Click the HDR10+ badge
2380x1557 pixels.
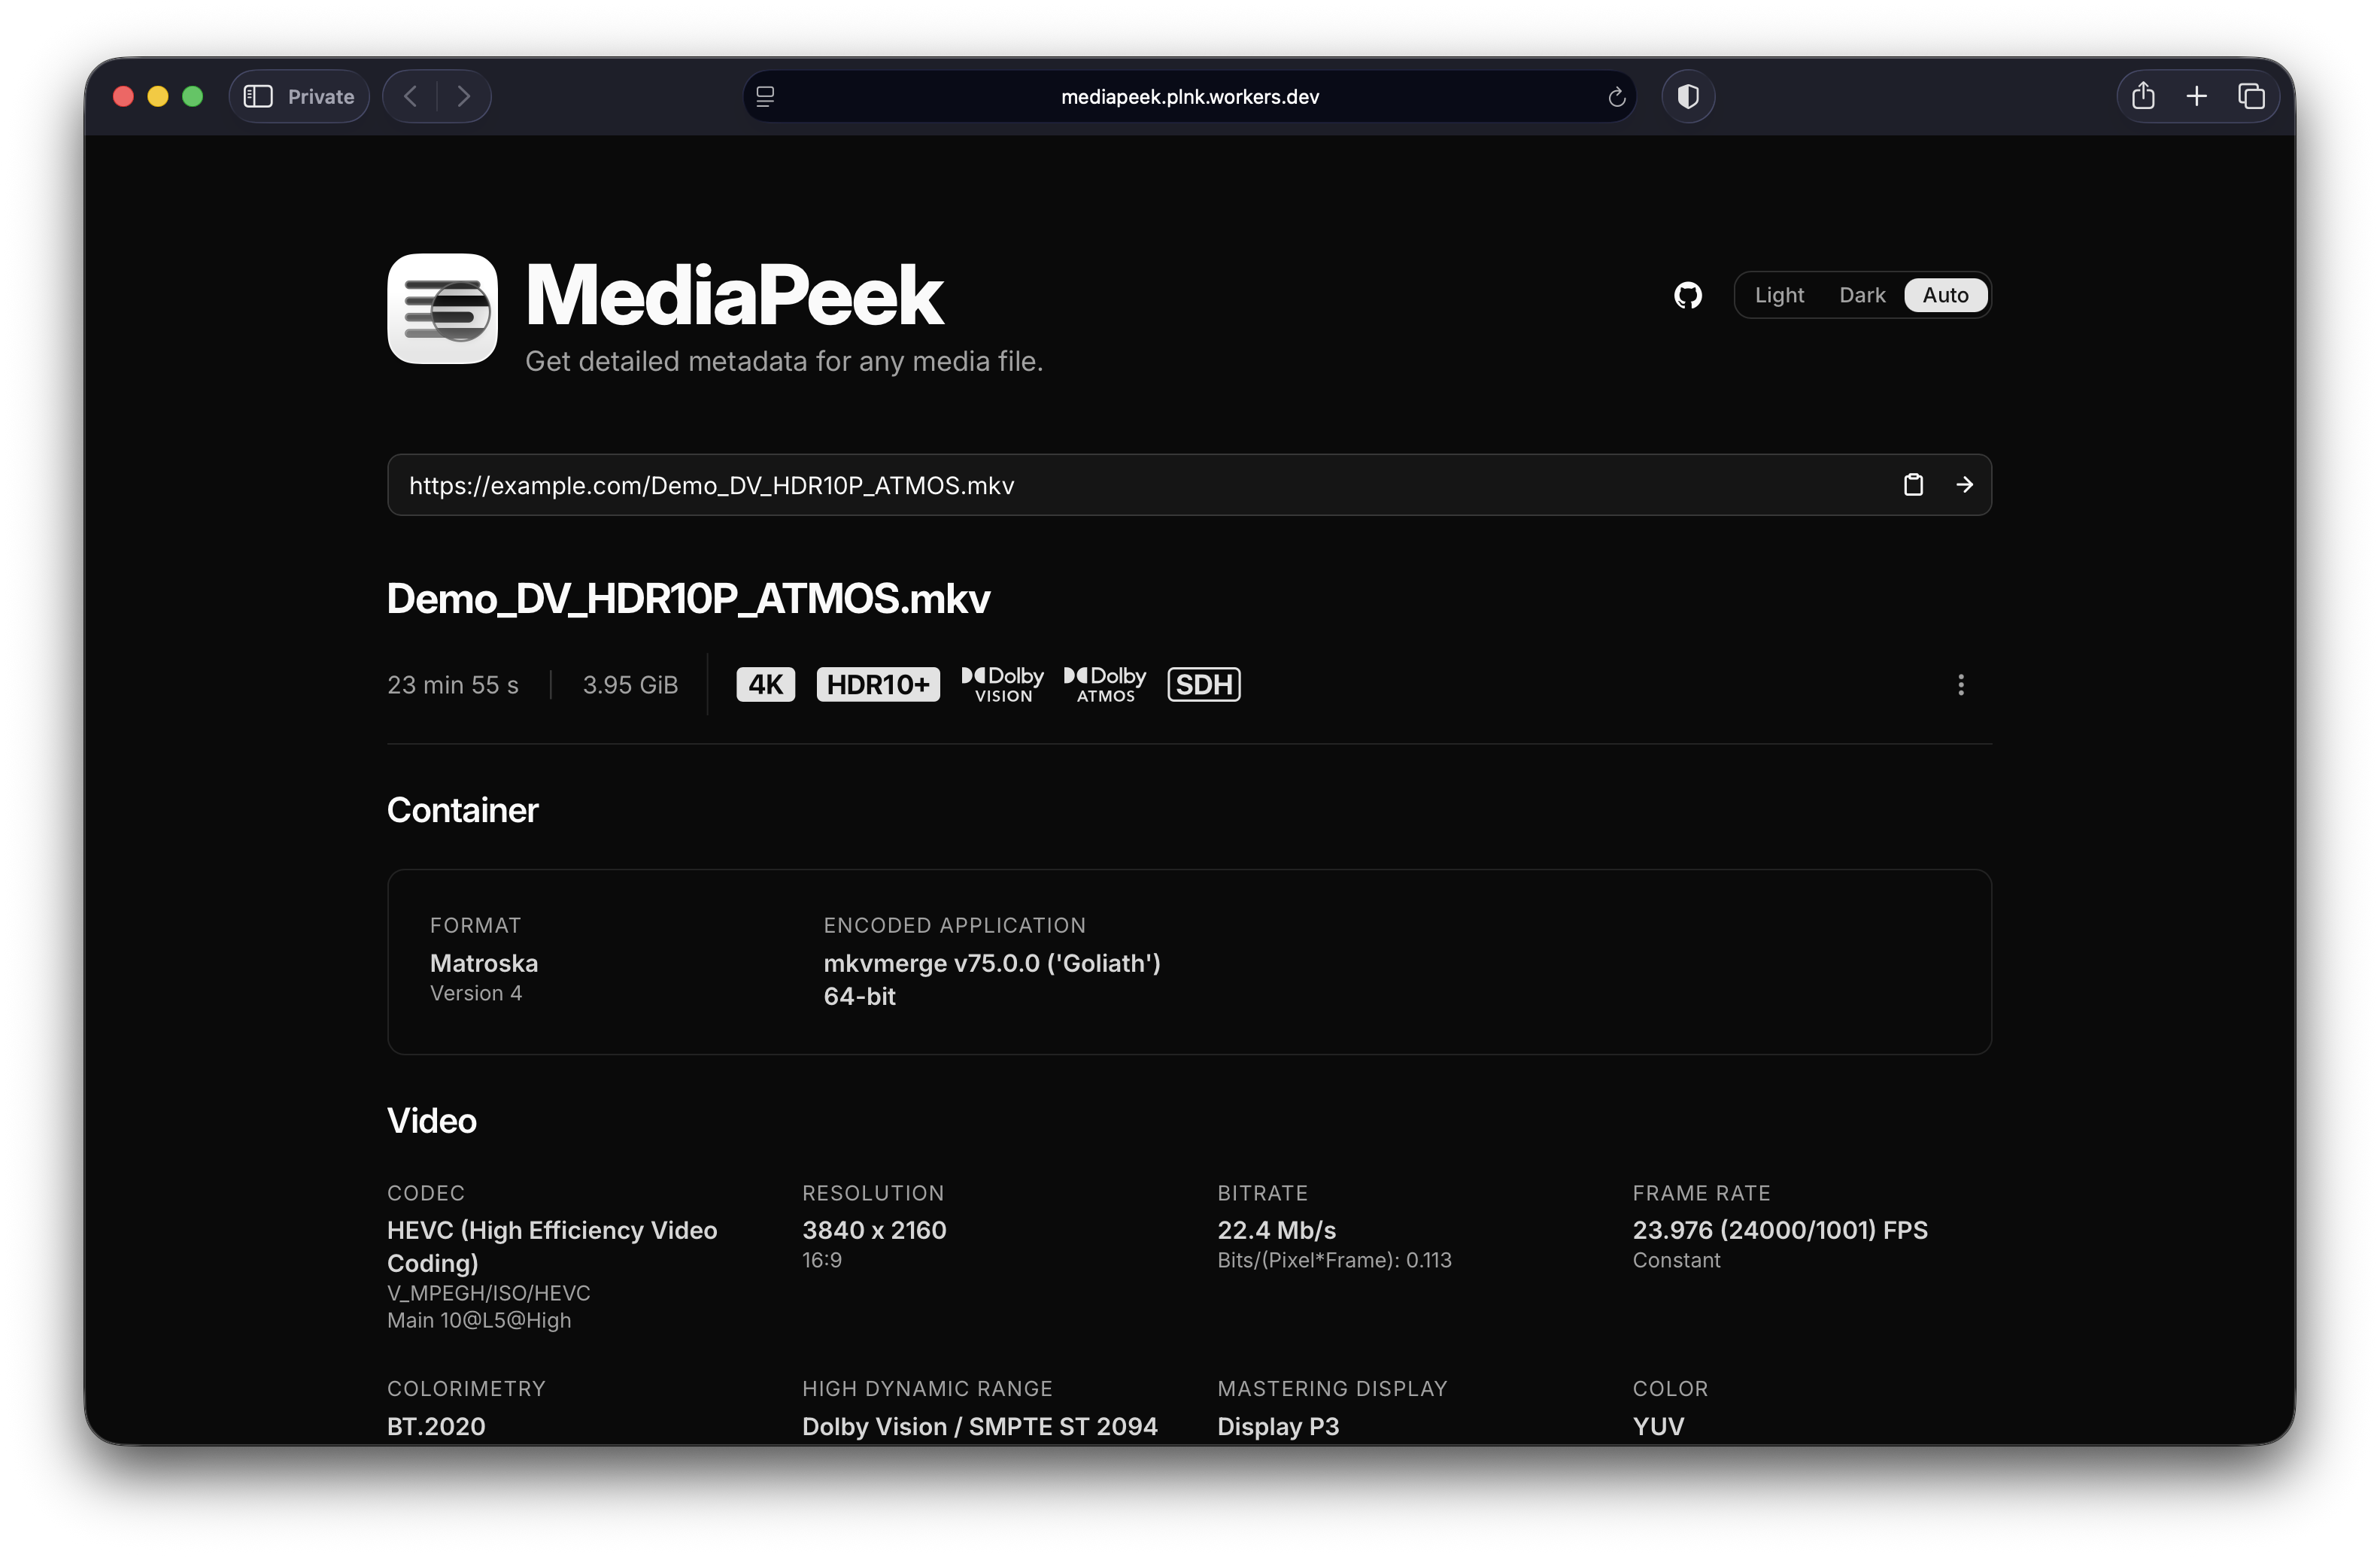tap(877, 684)
